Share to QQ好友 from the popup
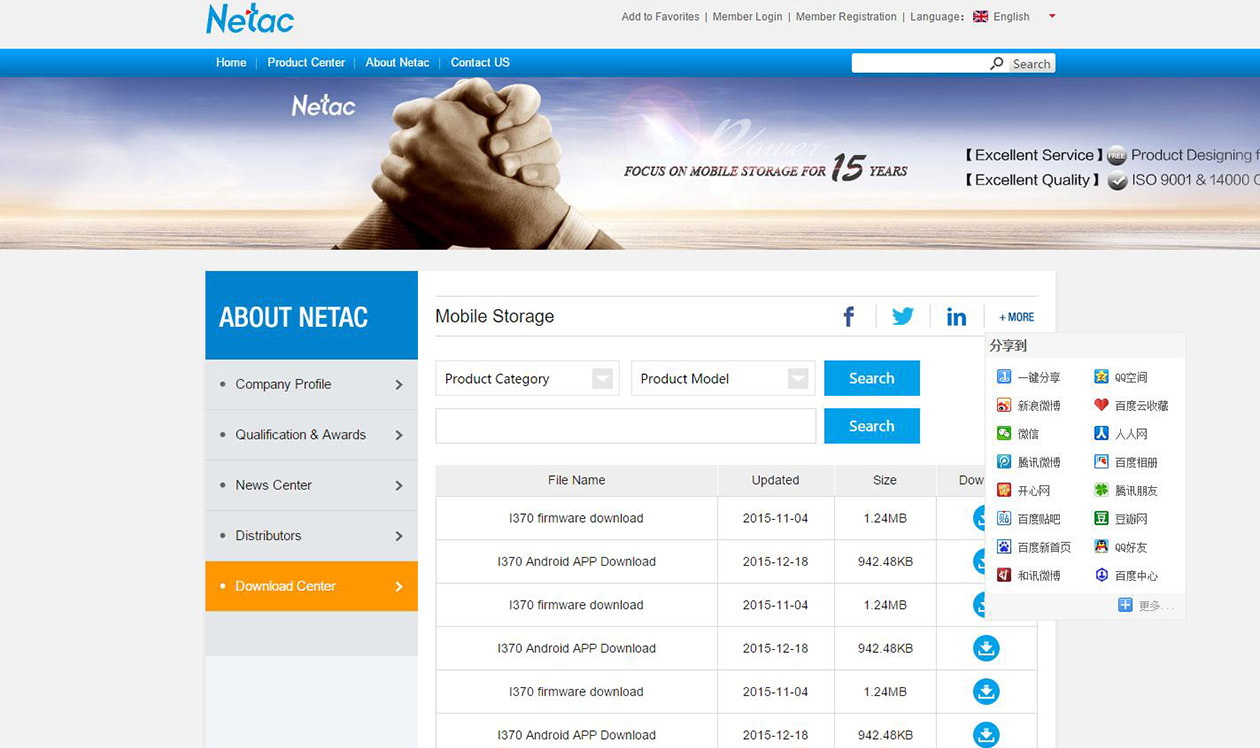Screen dimensions: 1260x748 1121,547
